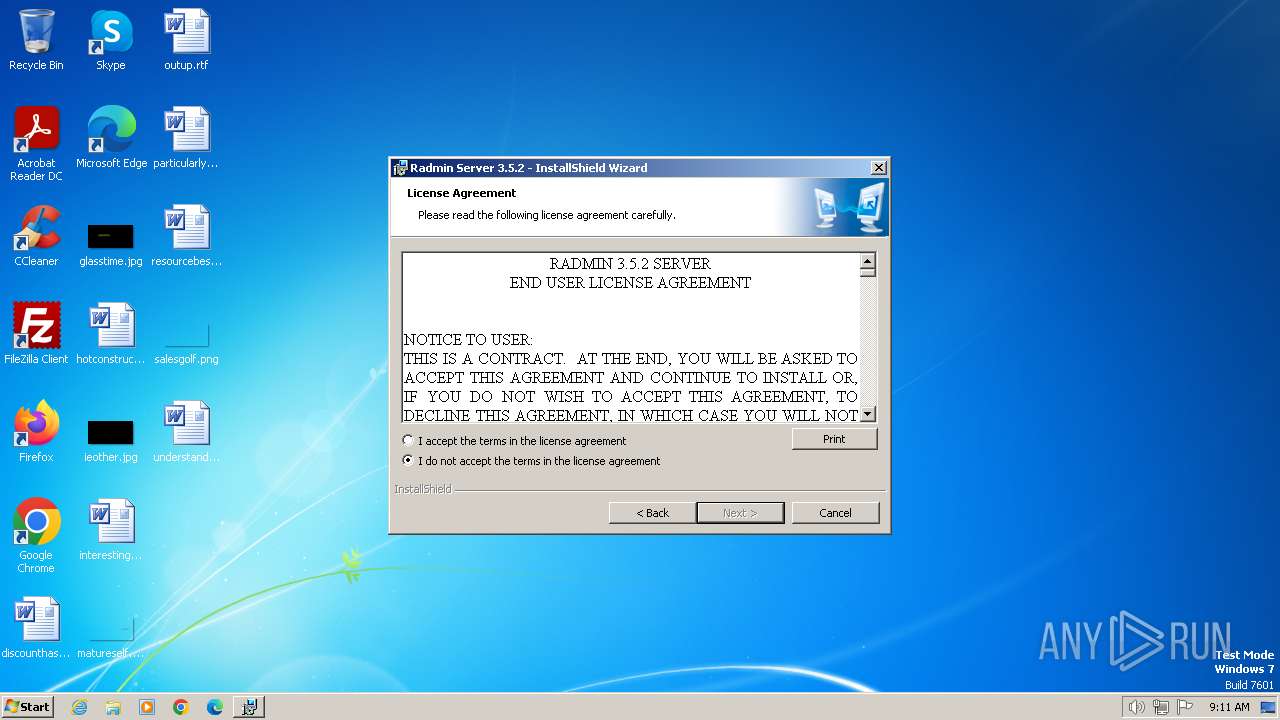Select the CCleaner desktop shortcut
1280x720 pixels.
(x=36, y=236)
